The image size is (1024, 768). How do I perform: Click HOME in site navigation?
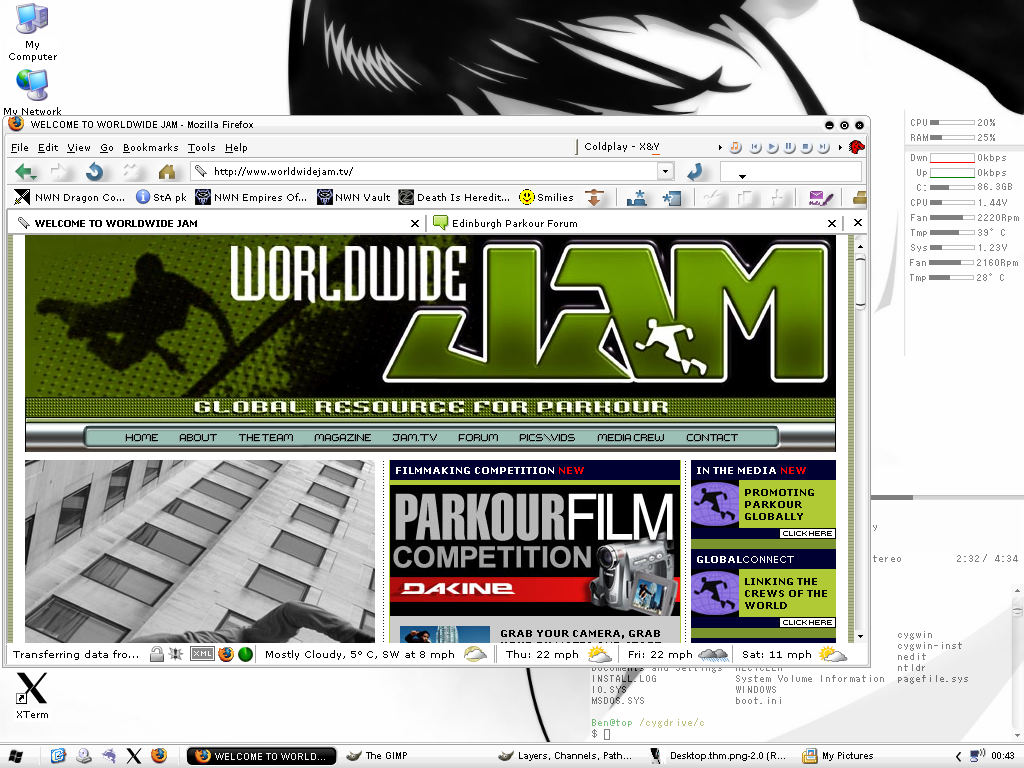point(142,438)
